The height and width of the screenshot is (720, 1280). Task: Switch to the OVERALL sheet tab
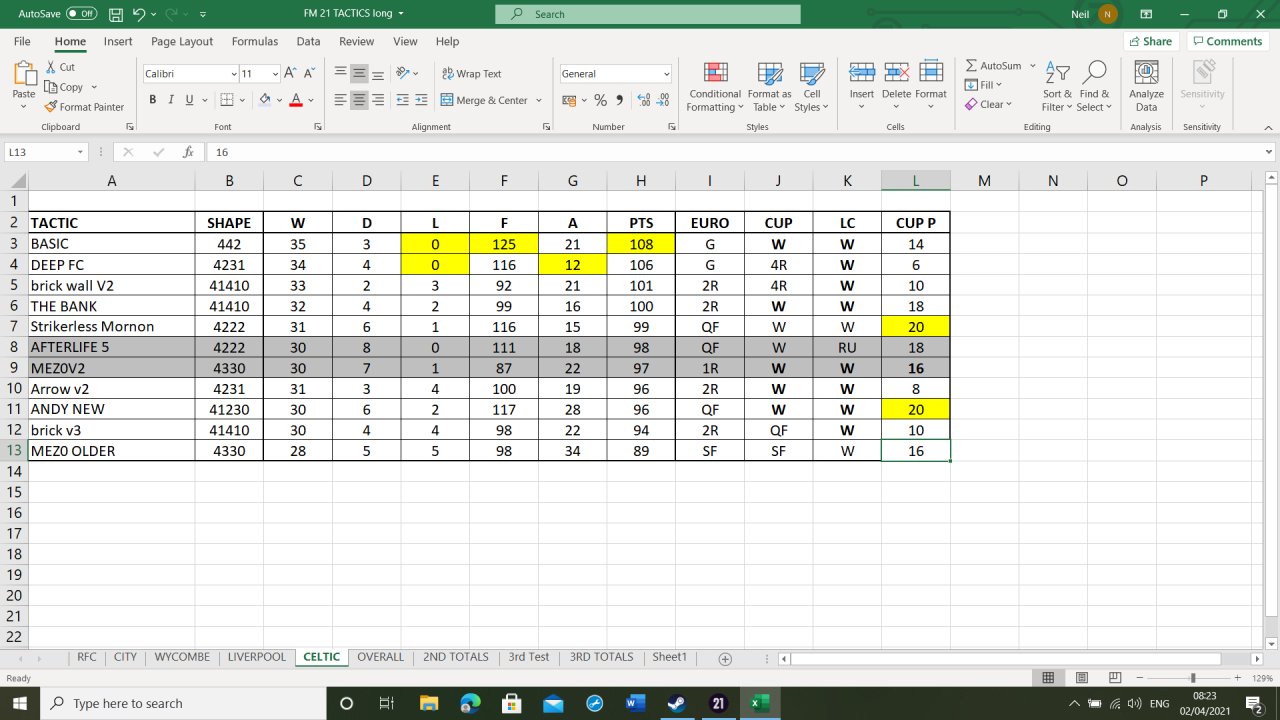381,657
